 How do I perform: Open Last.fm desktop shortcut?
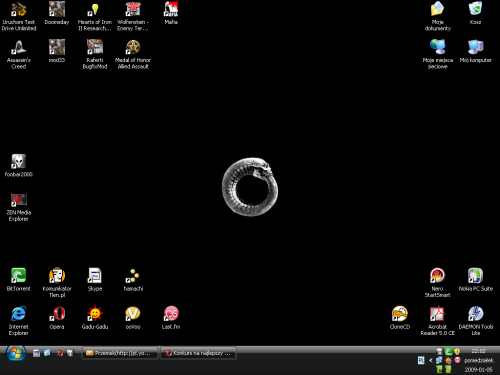pos(171,318)
